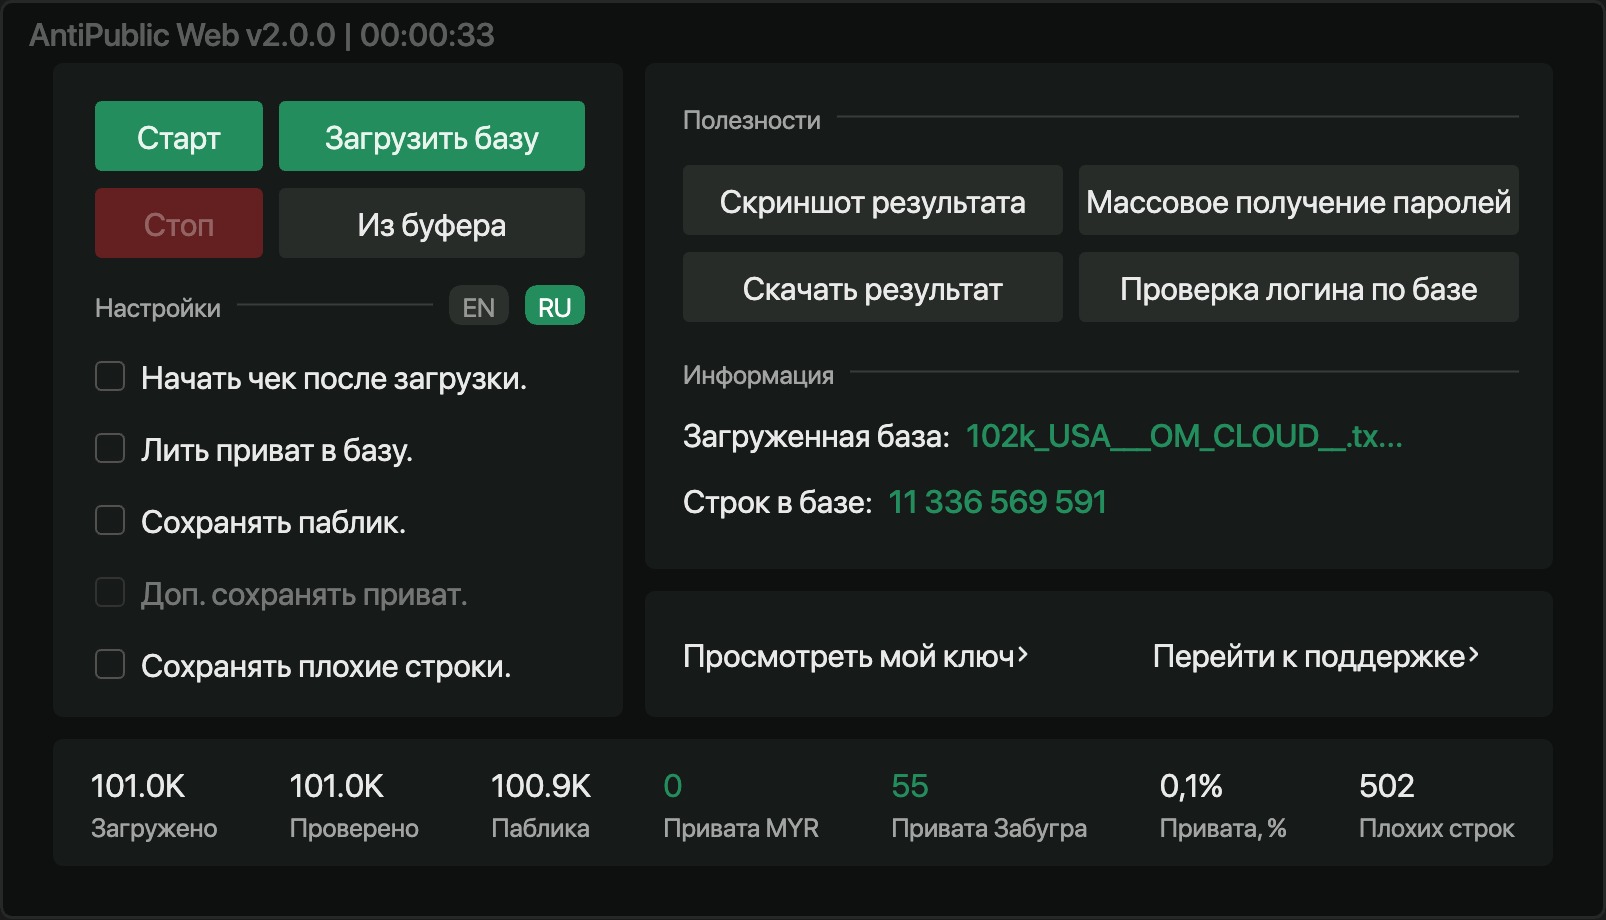Click the loaded base filename 102k_USA
This screenshot has height=920, width=1606.
1183,436
